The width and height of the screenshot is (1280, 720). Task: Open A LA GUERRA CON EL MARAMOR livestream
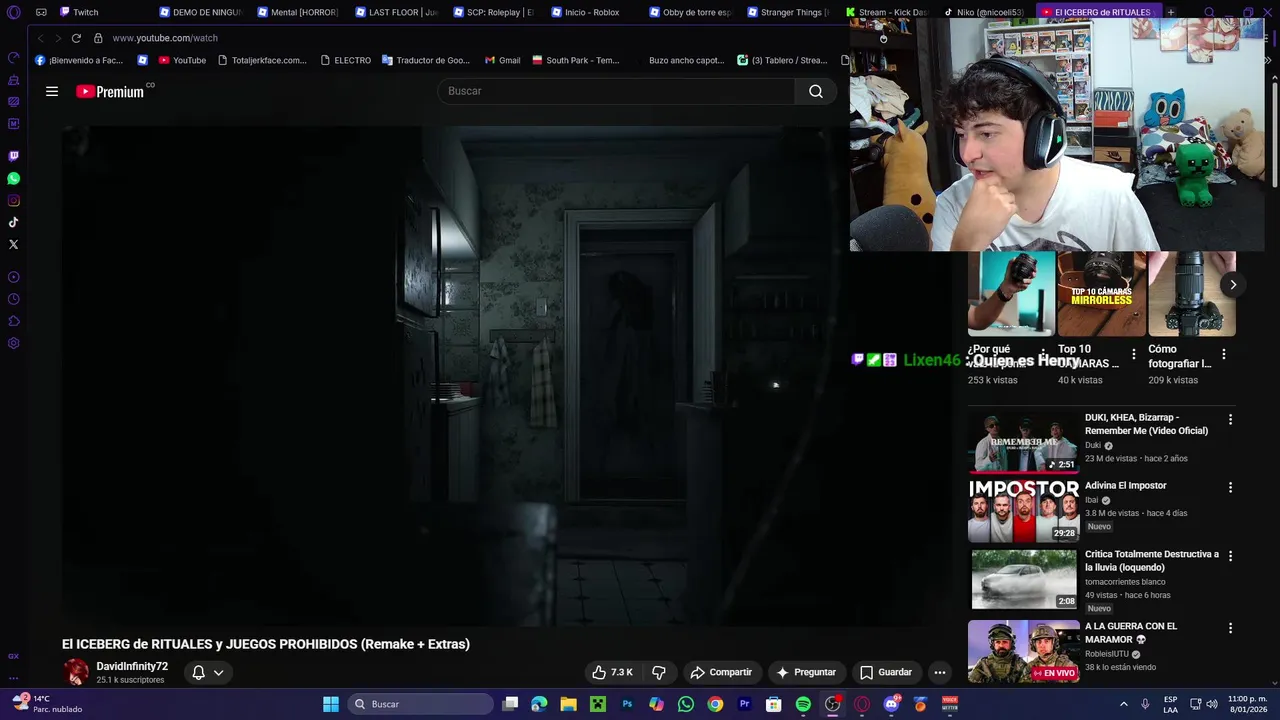tap(1023, 651)
